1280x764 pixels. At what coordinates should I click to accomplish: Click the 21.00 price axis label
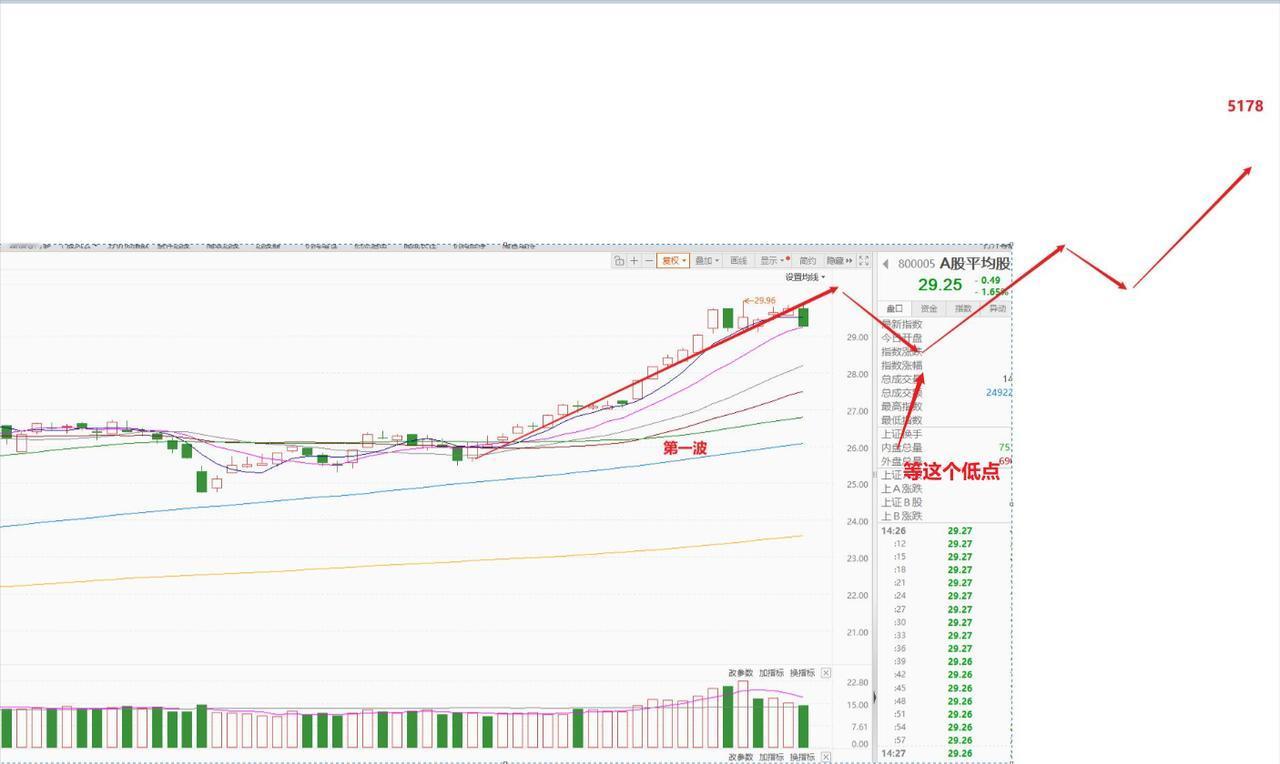(858, 632)
